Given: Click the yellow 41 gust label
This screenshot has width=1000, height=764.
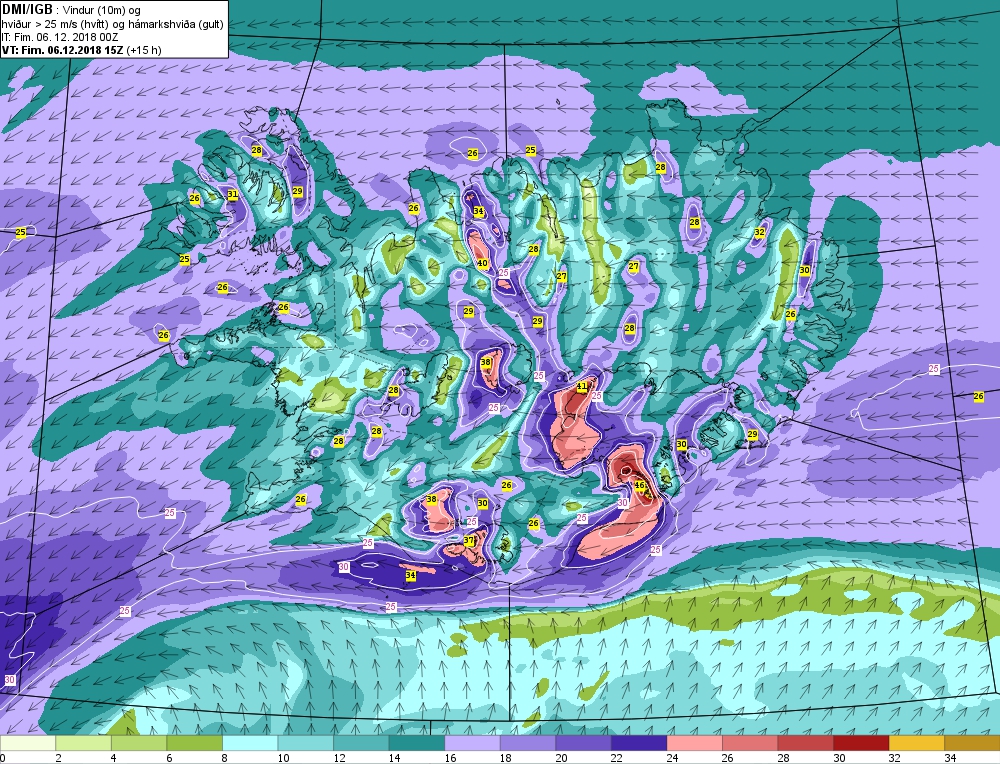Looking at the screenshot, I should coord(582,386).
